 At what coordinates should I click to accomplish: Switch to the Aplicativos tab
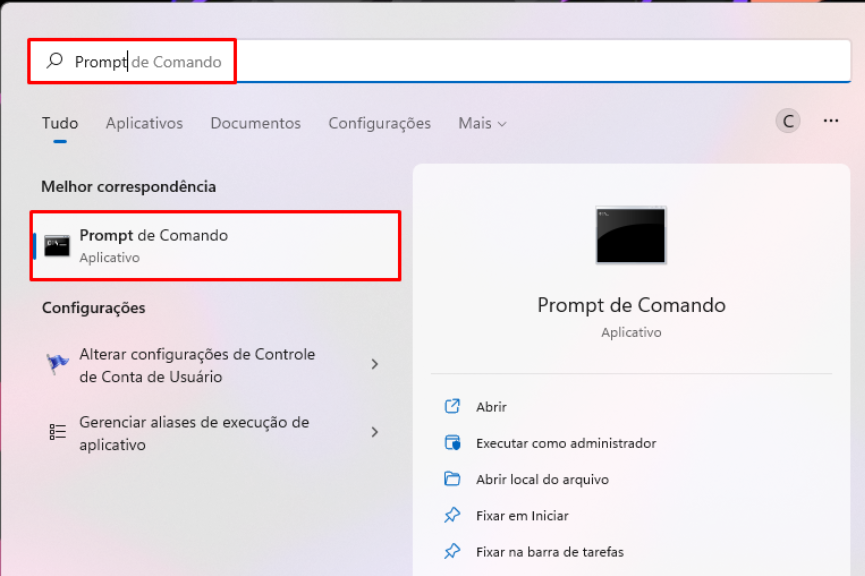[x=144, y=123]
